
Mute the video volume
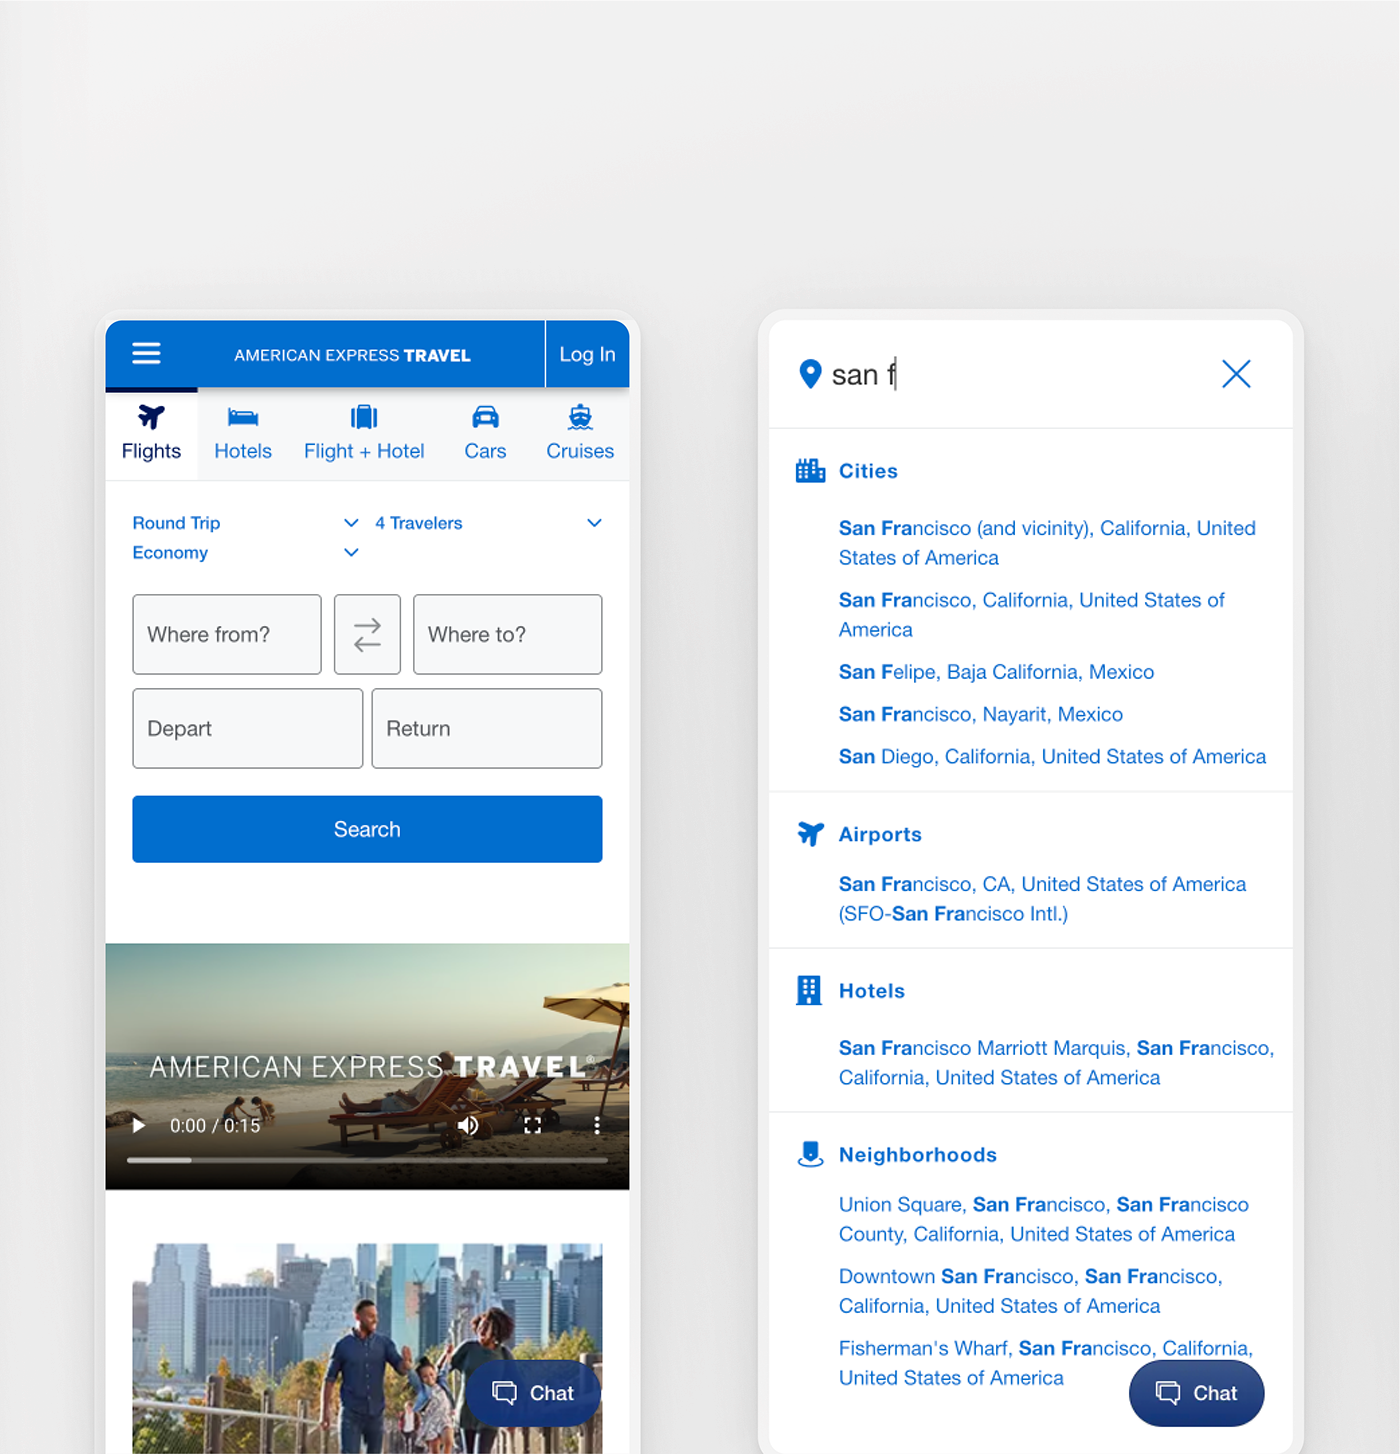[x=468, y=1126]
